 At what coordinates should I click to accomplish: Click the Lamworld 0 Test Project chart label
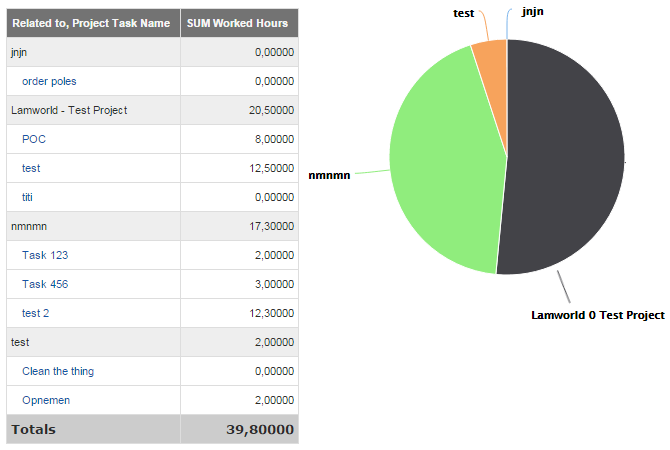pyautogui.click(x=597, y=315)
